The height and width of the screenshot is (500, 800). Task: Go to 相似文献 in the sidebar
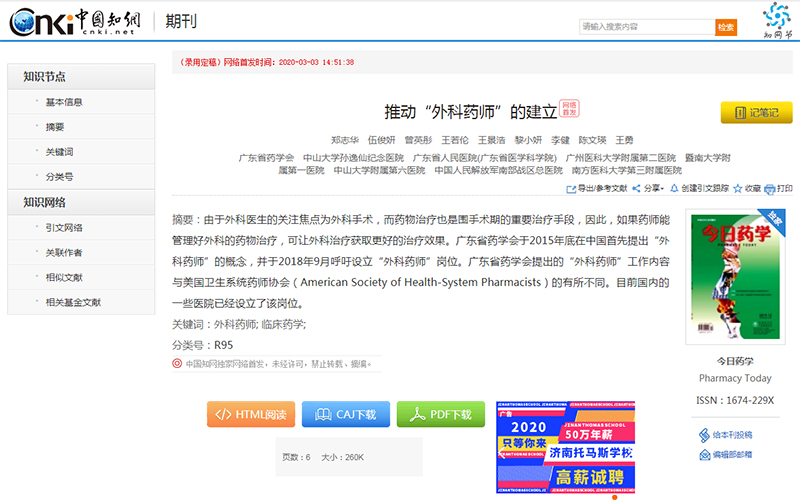click(64, 277)
